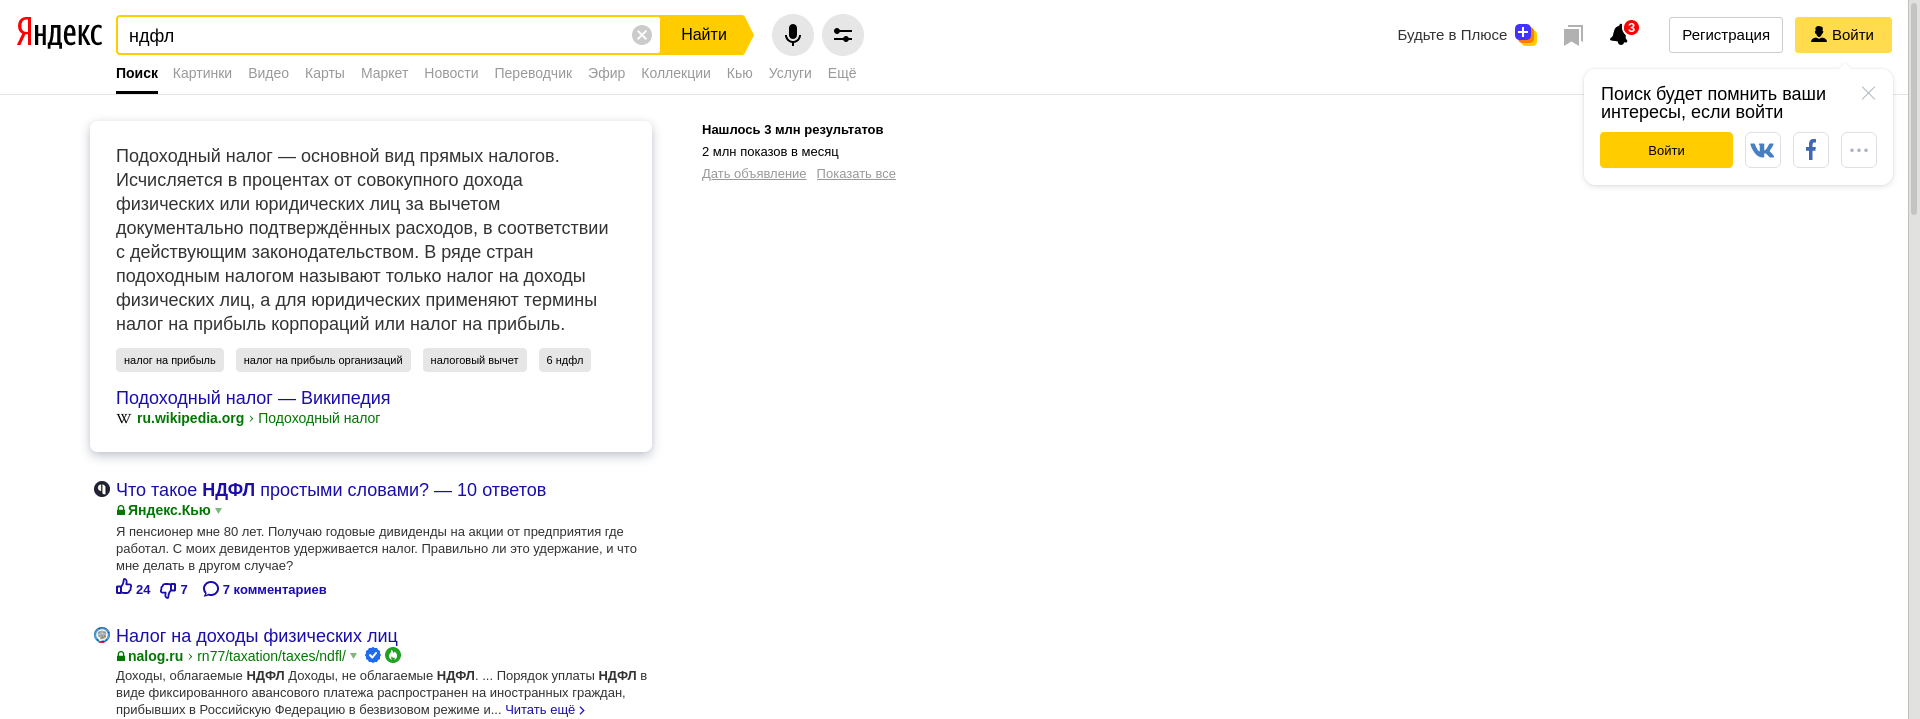Switch to the Коллекции tab

pyautogui.click(x=676, y=73)
